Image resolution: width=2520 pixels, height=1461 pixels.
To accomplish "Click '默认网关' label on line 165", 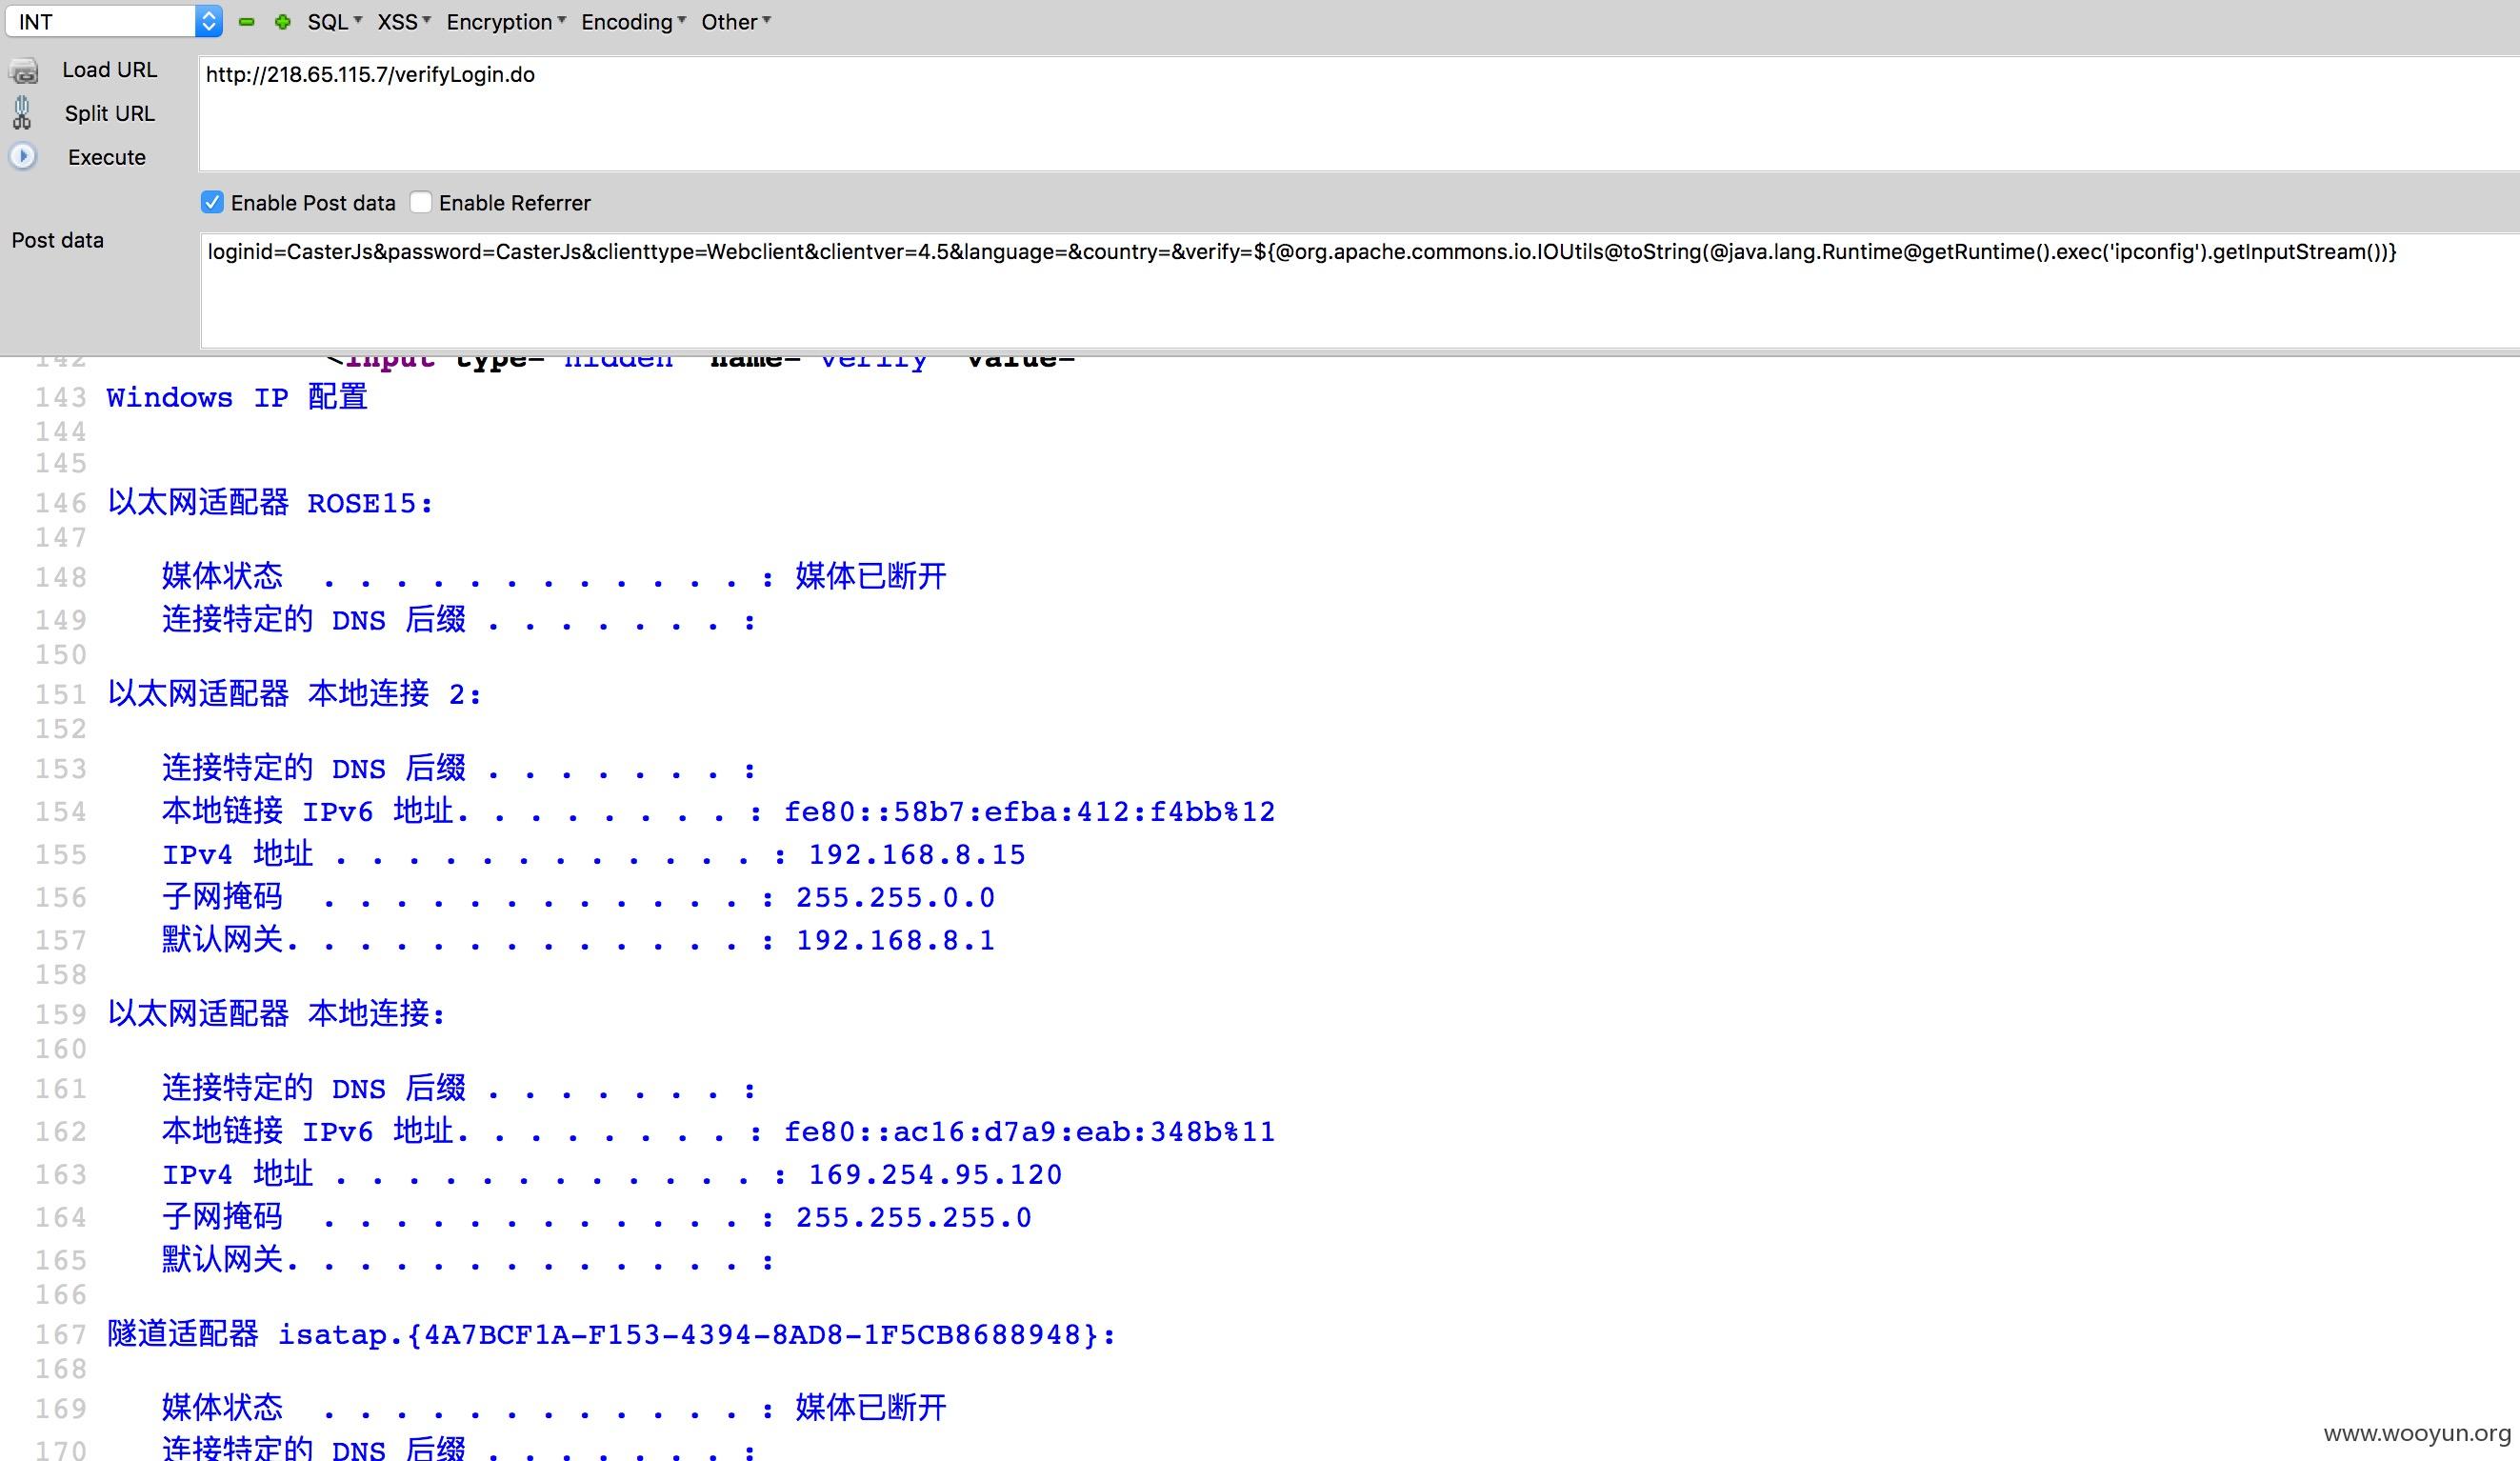I will 223,1260.
